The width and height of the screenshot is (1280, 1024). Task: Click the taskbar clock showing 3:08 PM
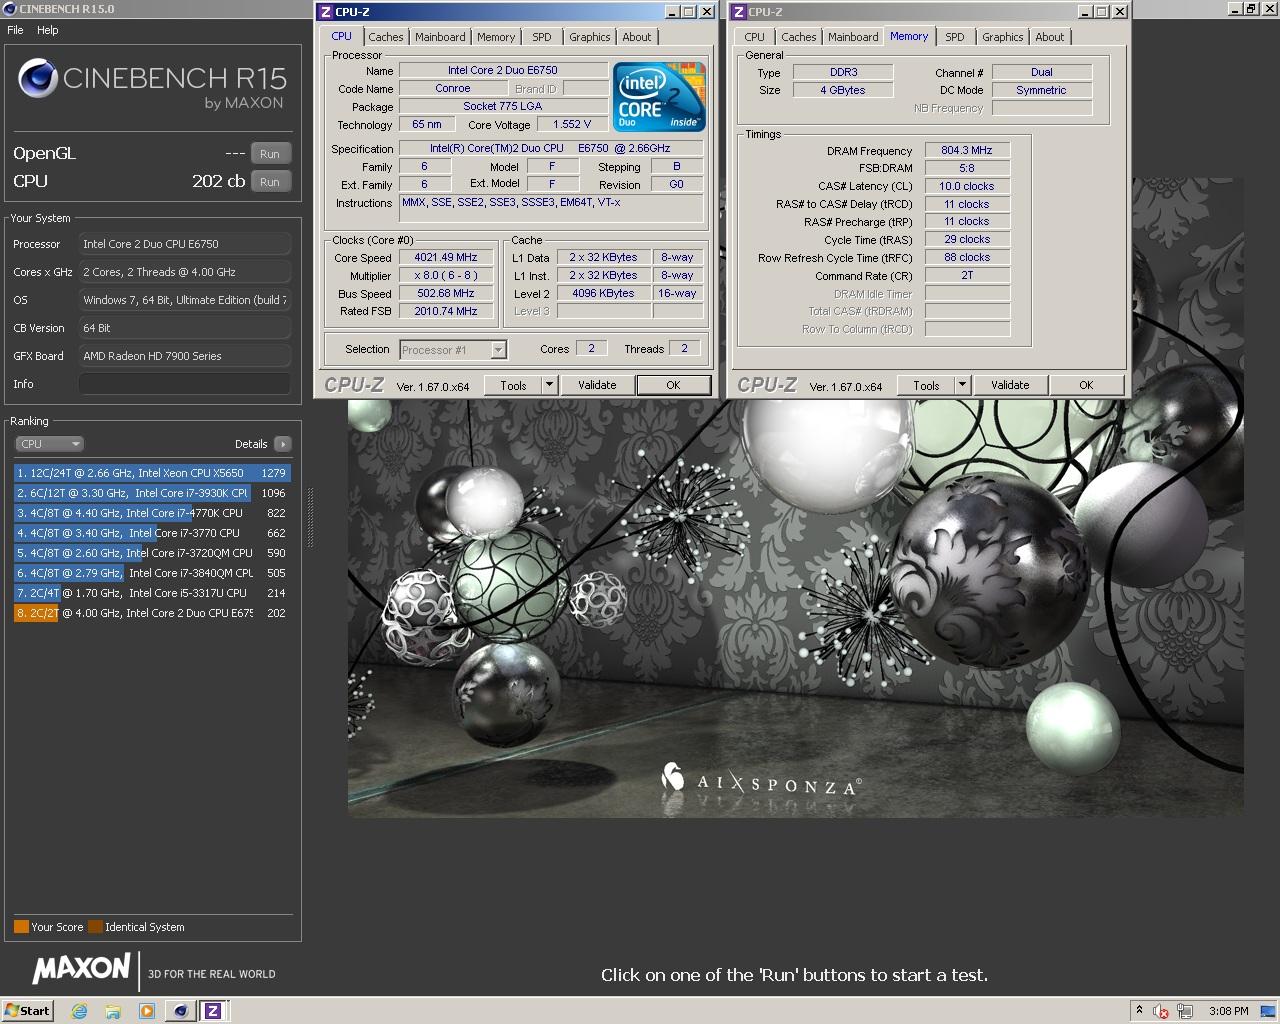[x=1228, y=1010]
